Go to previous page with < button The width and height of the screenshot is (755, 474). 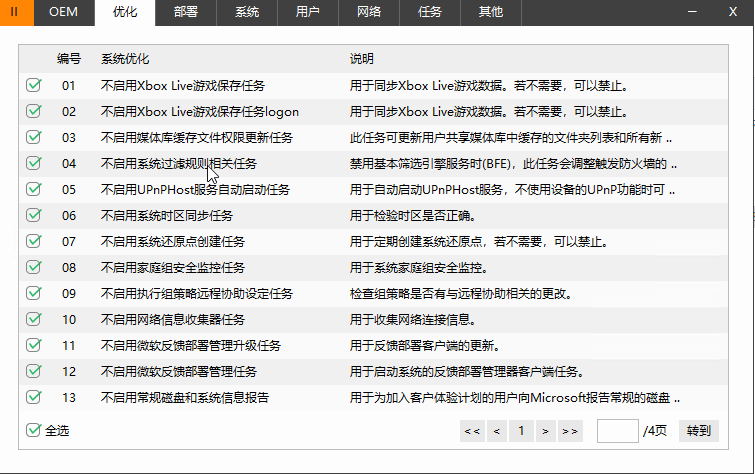497,431
